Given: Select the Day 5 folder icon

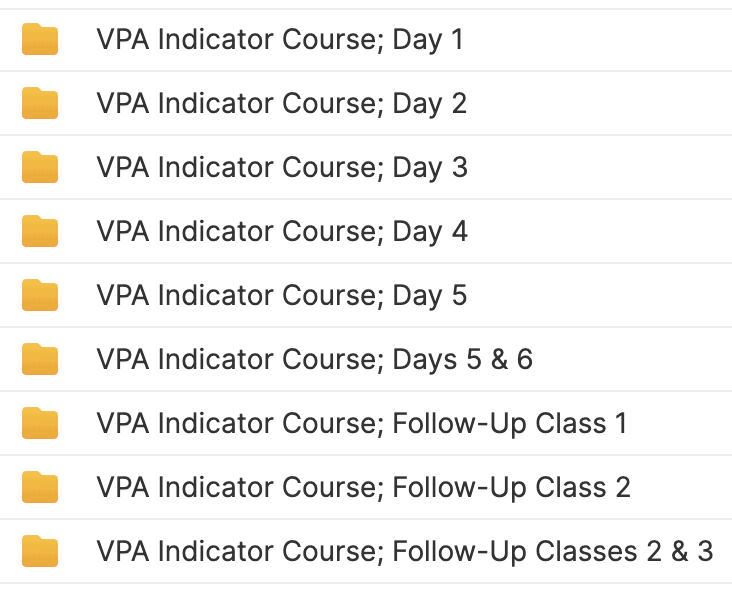Looking at the screenshot, I should (x=40, y=295).
